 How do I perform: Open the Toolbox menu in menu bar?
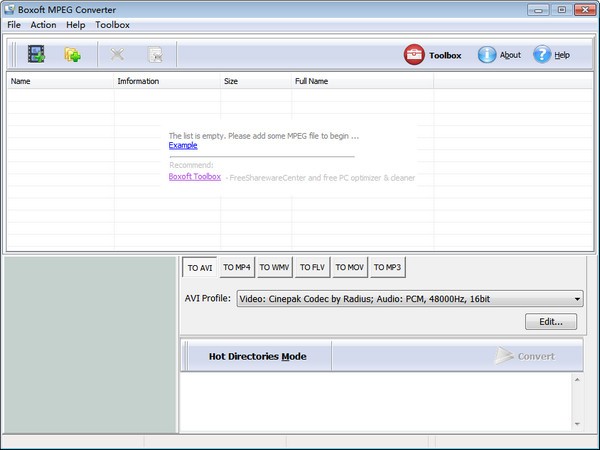[112, 24]
